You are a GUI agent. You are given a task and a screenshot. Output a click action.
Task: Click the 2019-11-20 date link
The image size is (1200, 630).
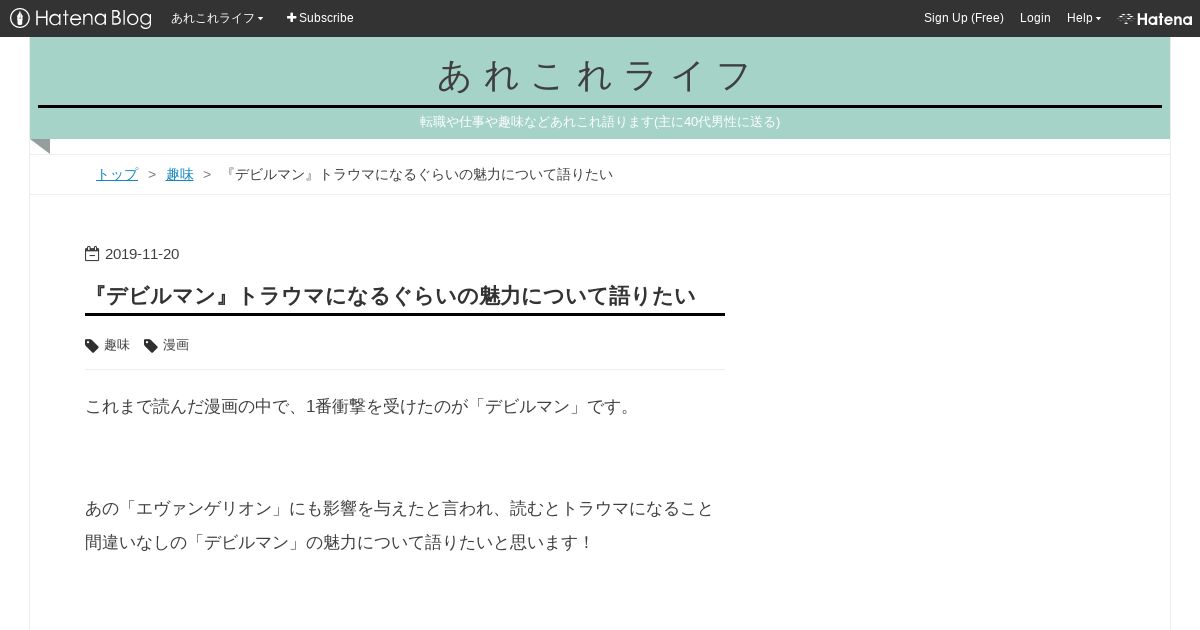point(142,254)
